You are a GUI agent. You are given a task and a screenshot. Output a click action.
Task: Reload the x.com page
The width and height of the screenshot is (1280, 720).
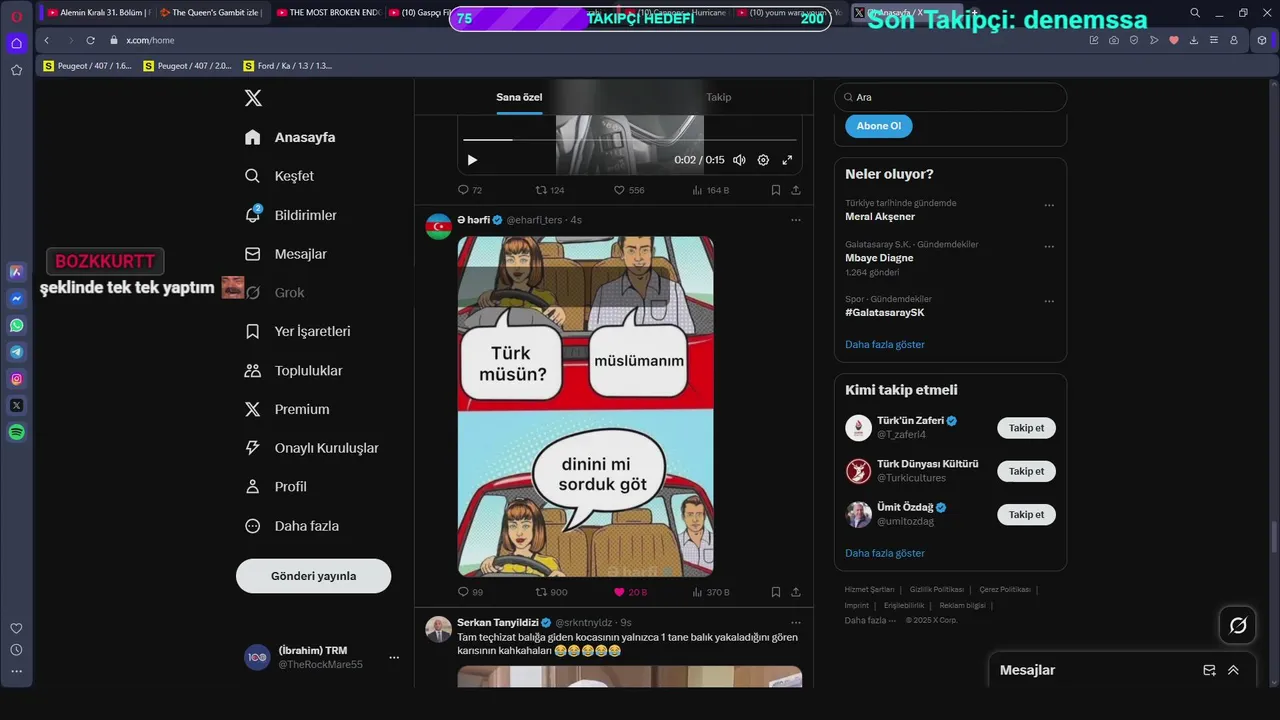point(90,40)
